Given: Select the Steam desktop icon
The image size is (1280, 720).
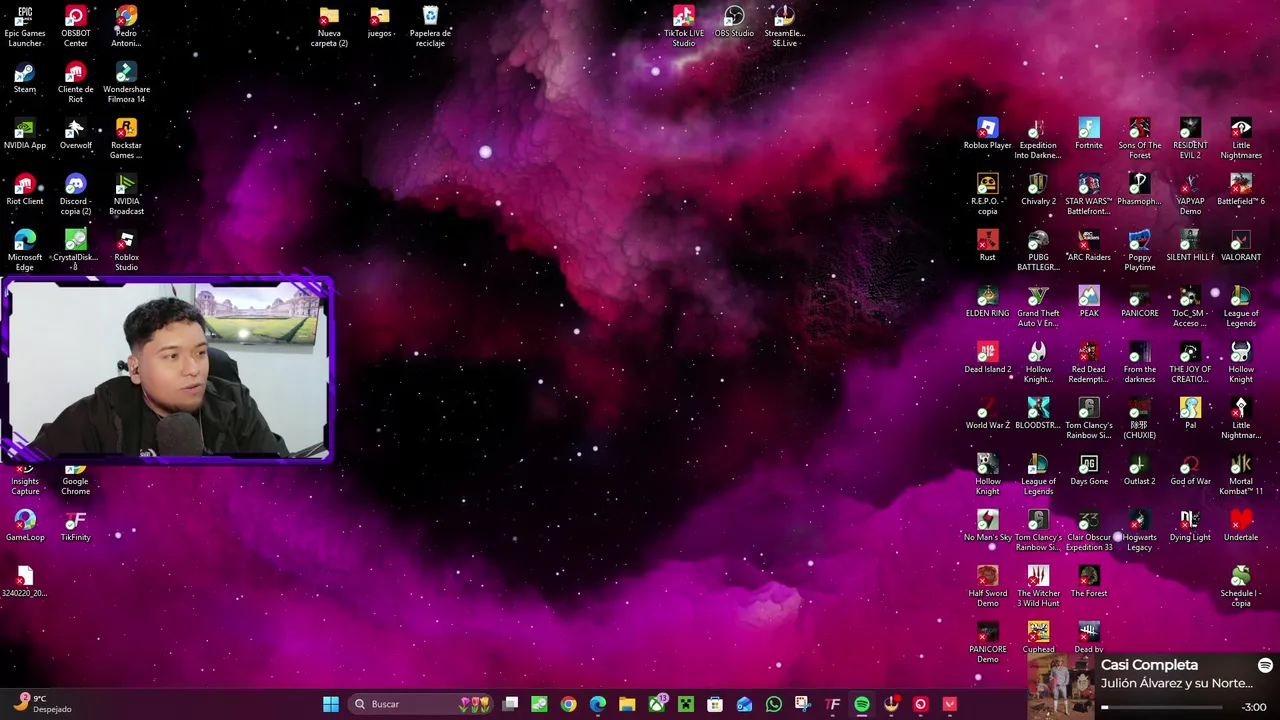Looking at the screenshot, I should point(25,77).
